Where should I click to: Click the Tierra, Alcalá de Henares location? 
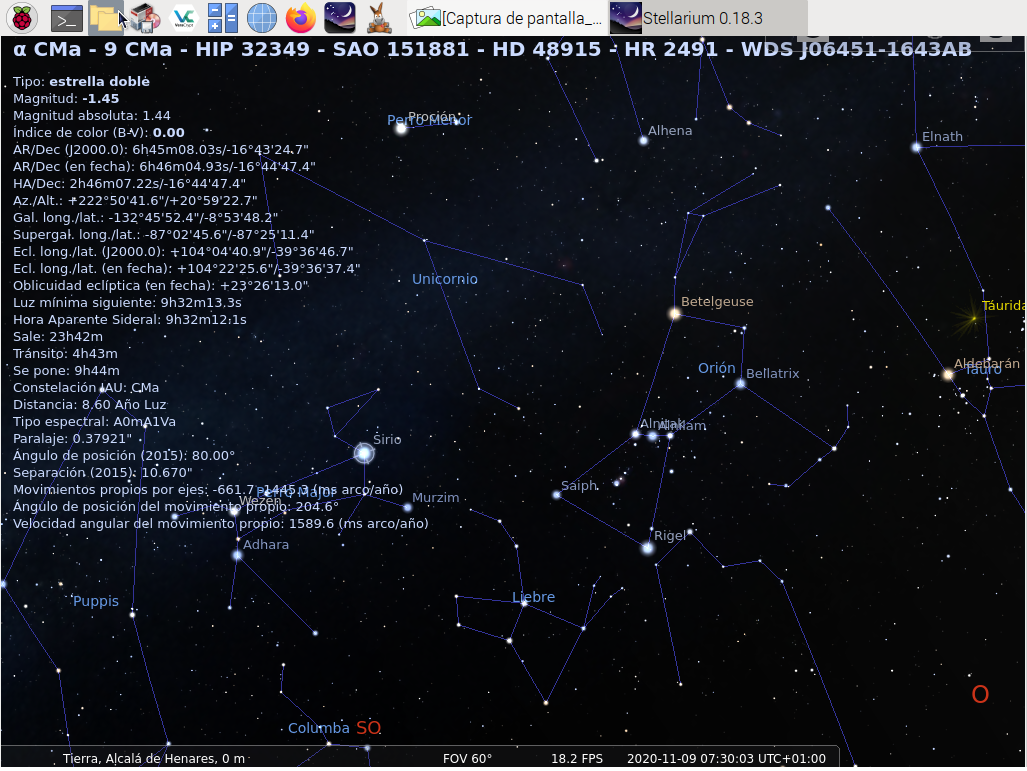(x=154, y=758)
